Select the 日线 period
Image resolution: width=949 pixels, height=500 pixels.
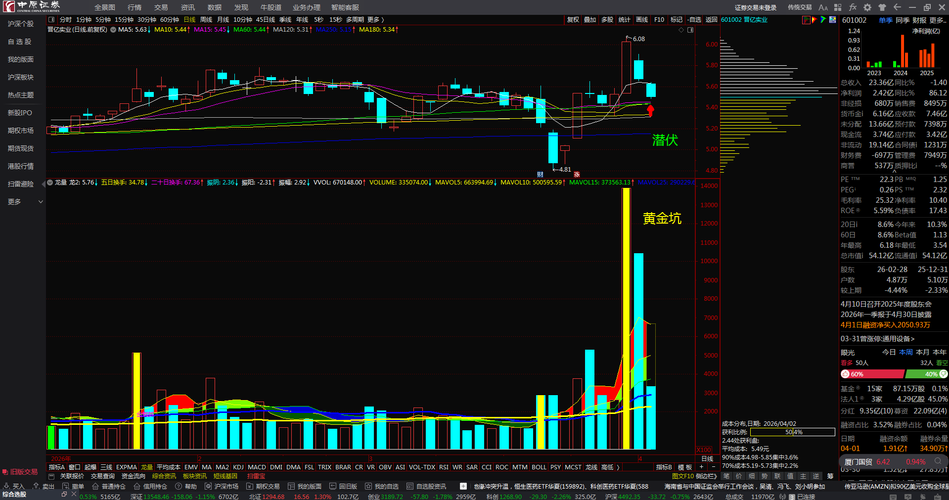tap(189, 20)
